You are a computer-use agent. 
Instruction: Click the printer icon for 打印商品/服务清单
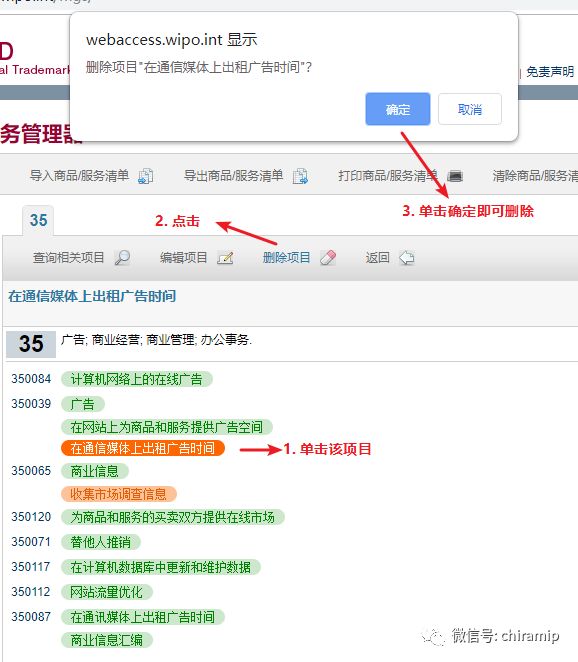pyautogui.click(x=455, y=176)
